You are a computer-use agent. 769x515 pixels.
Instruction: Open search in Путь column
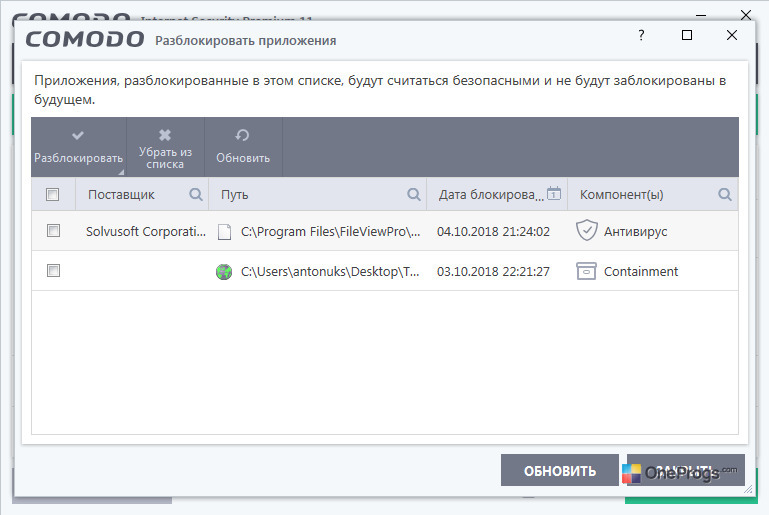coord(413,195)
